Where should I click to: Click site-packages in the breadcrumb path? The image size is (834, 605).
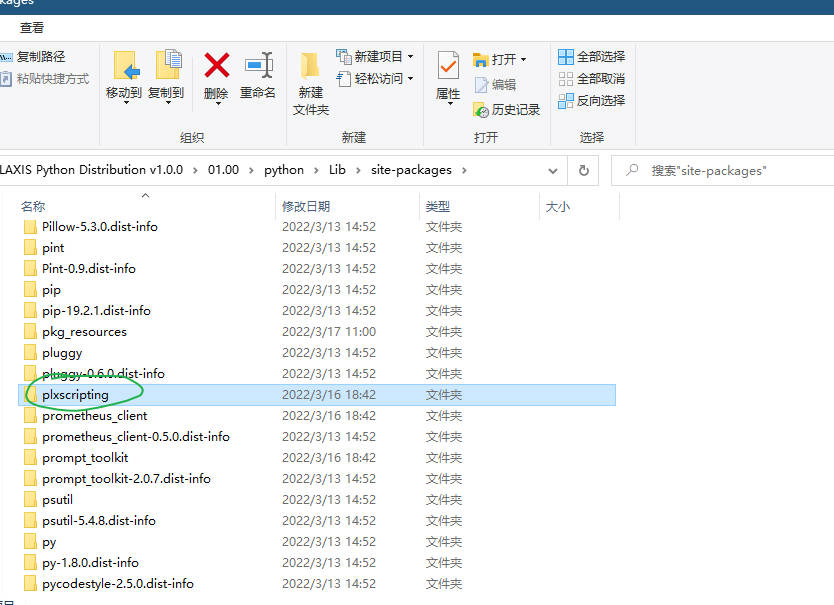(411, 170)
